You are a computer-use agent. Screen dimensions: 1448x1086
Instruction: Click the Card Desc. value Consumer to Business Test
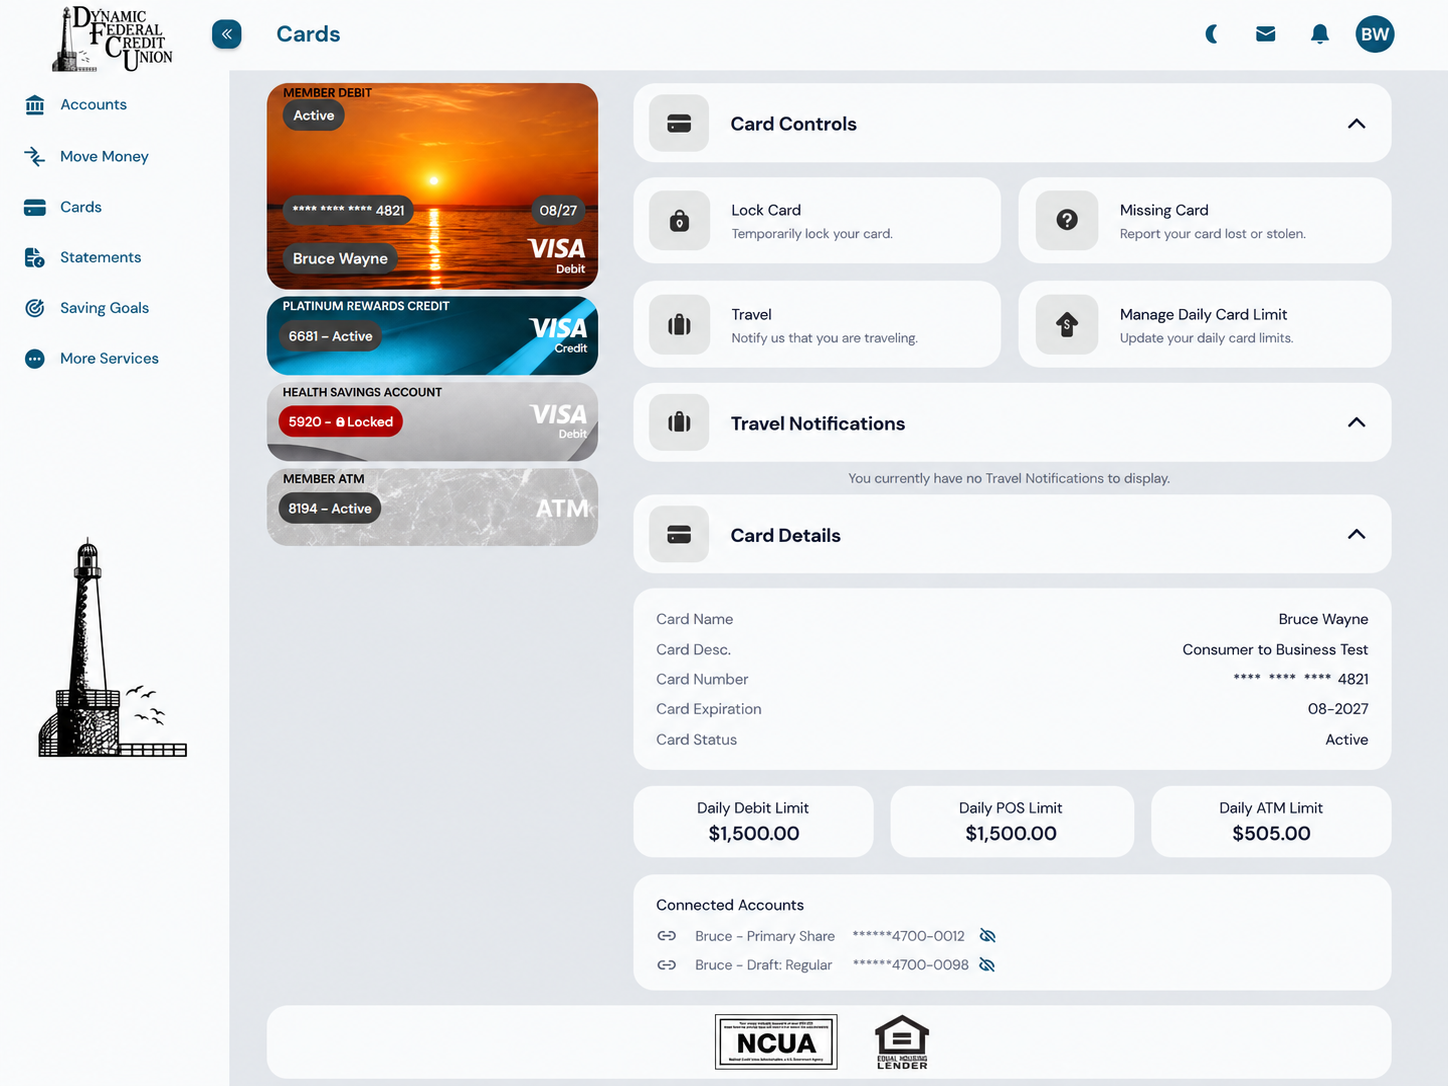click(1275, 650)
